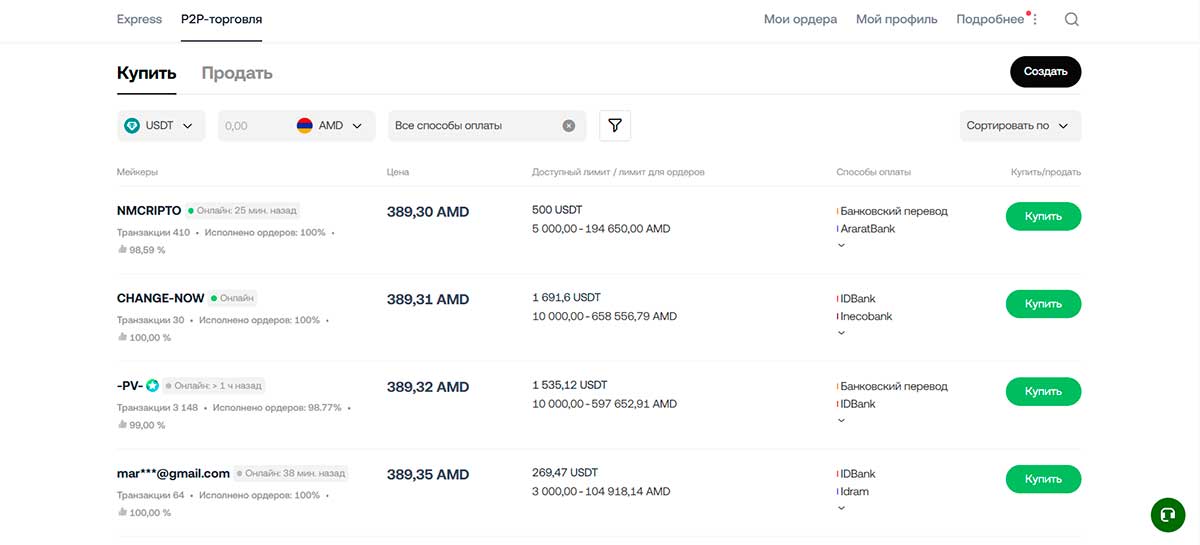
Task: Open maker CHANGE-NOW profile
Action: pyautogui.click(x=160, y=298)
